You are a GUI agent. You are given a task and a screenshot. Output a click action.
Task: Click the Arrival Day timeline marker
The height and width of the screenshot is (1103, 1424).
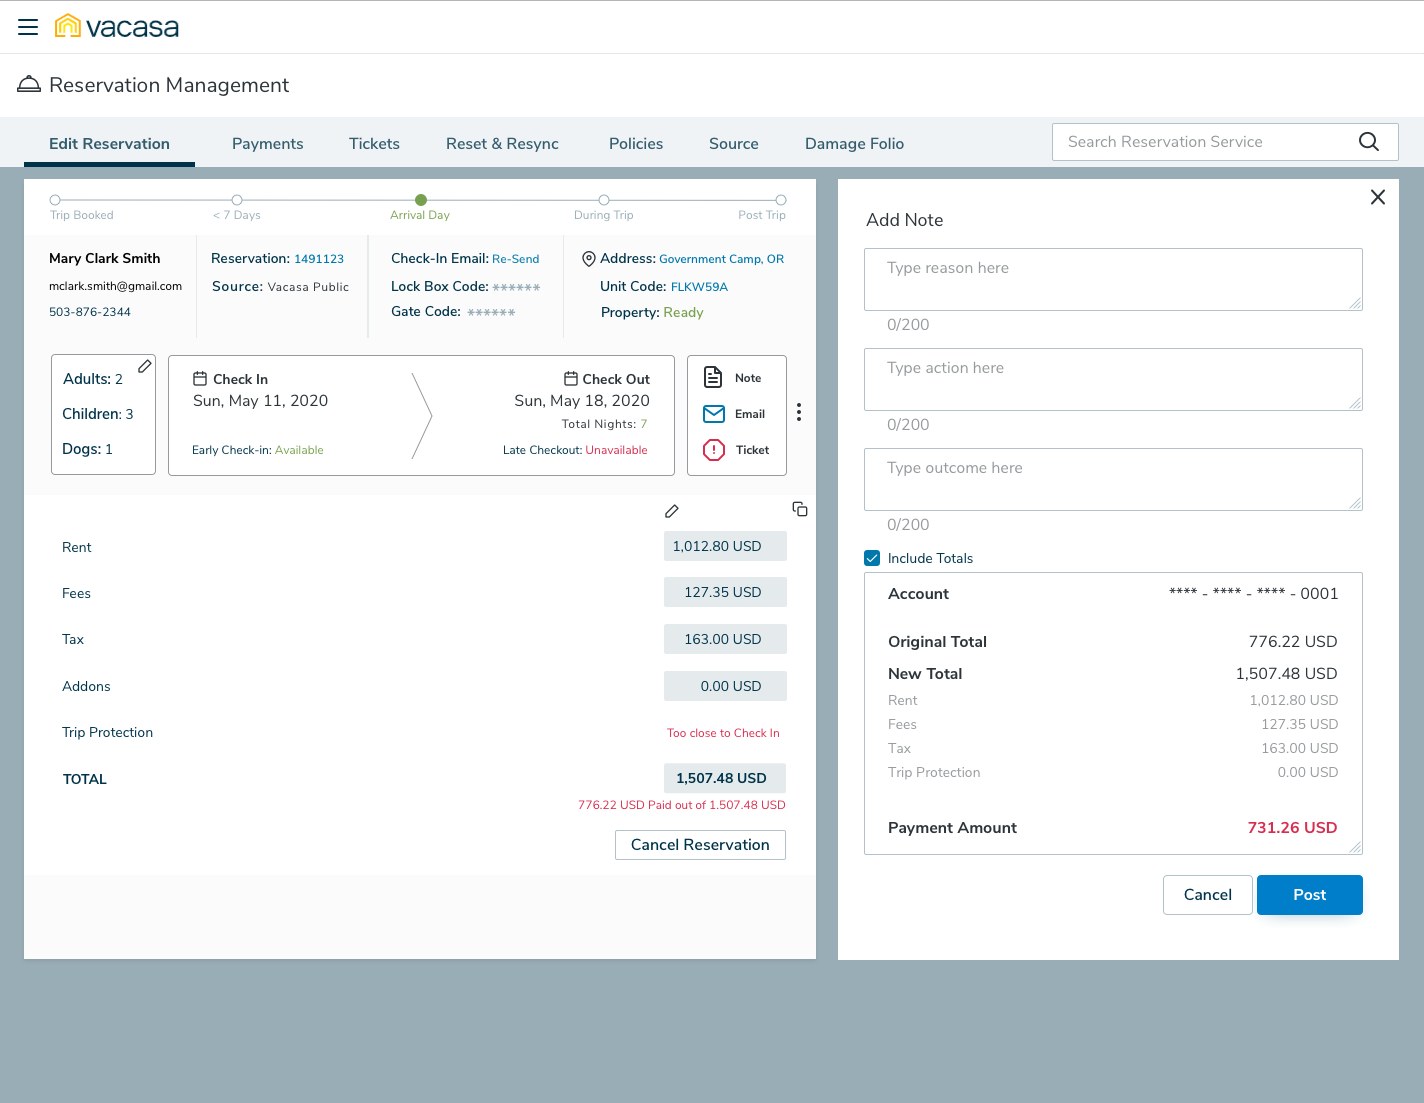coord(421,200)
